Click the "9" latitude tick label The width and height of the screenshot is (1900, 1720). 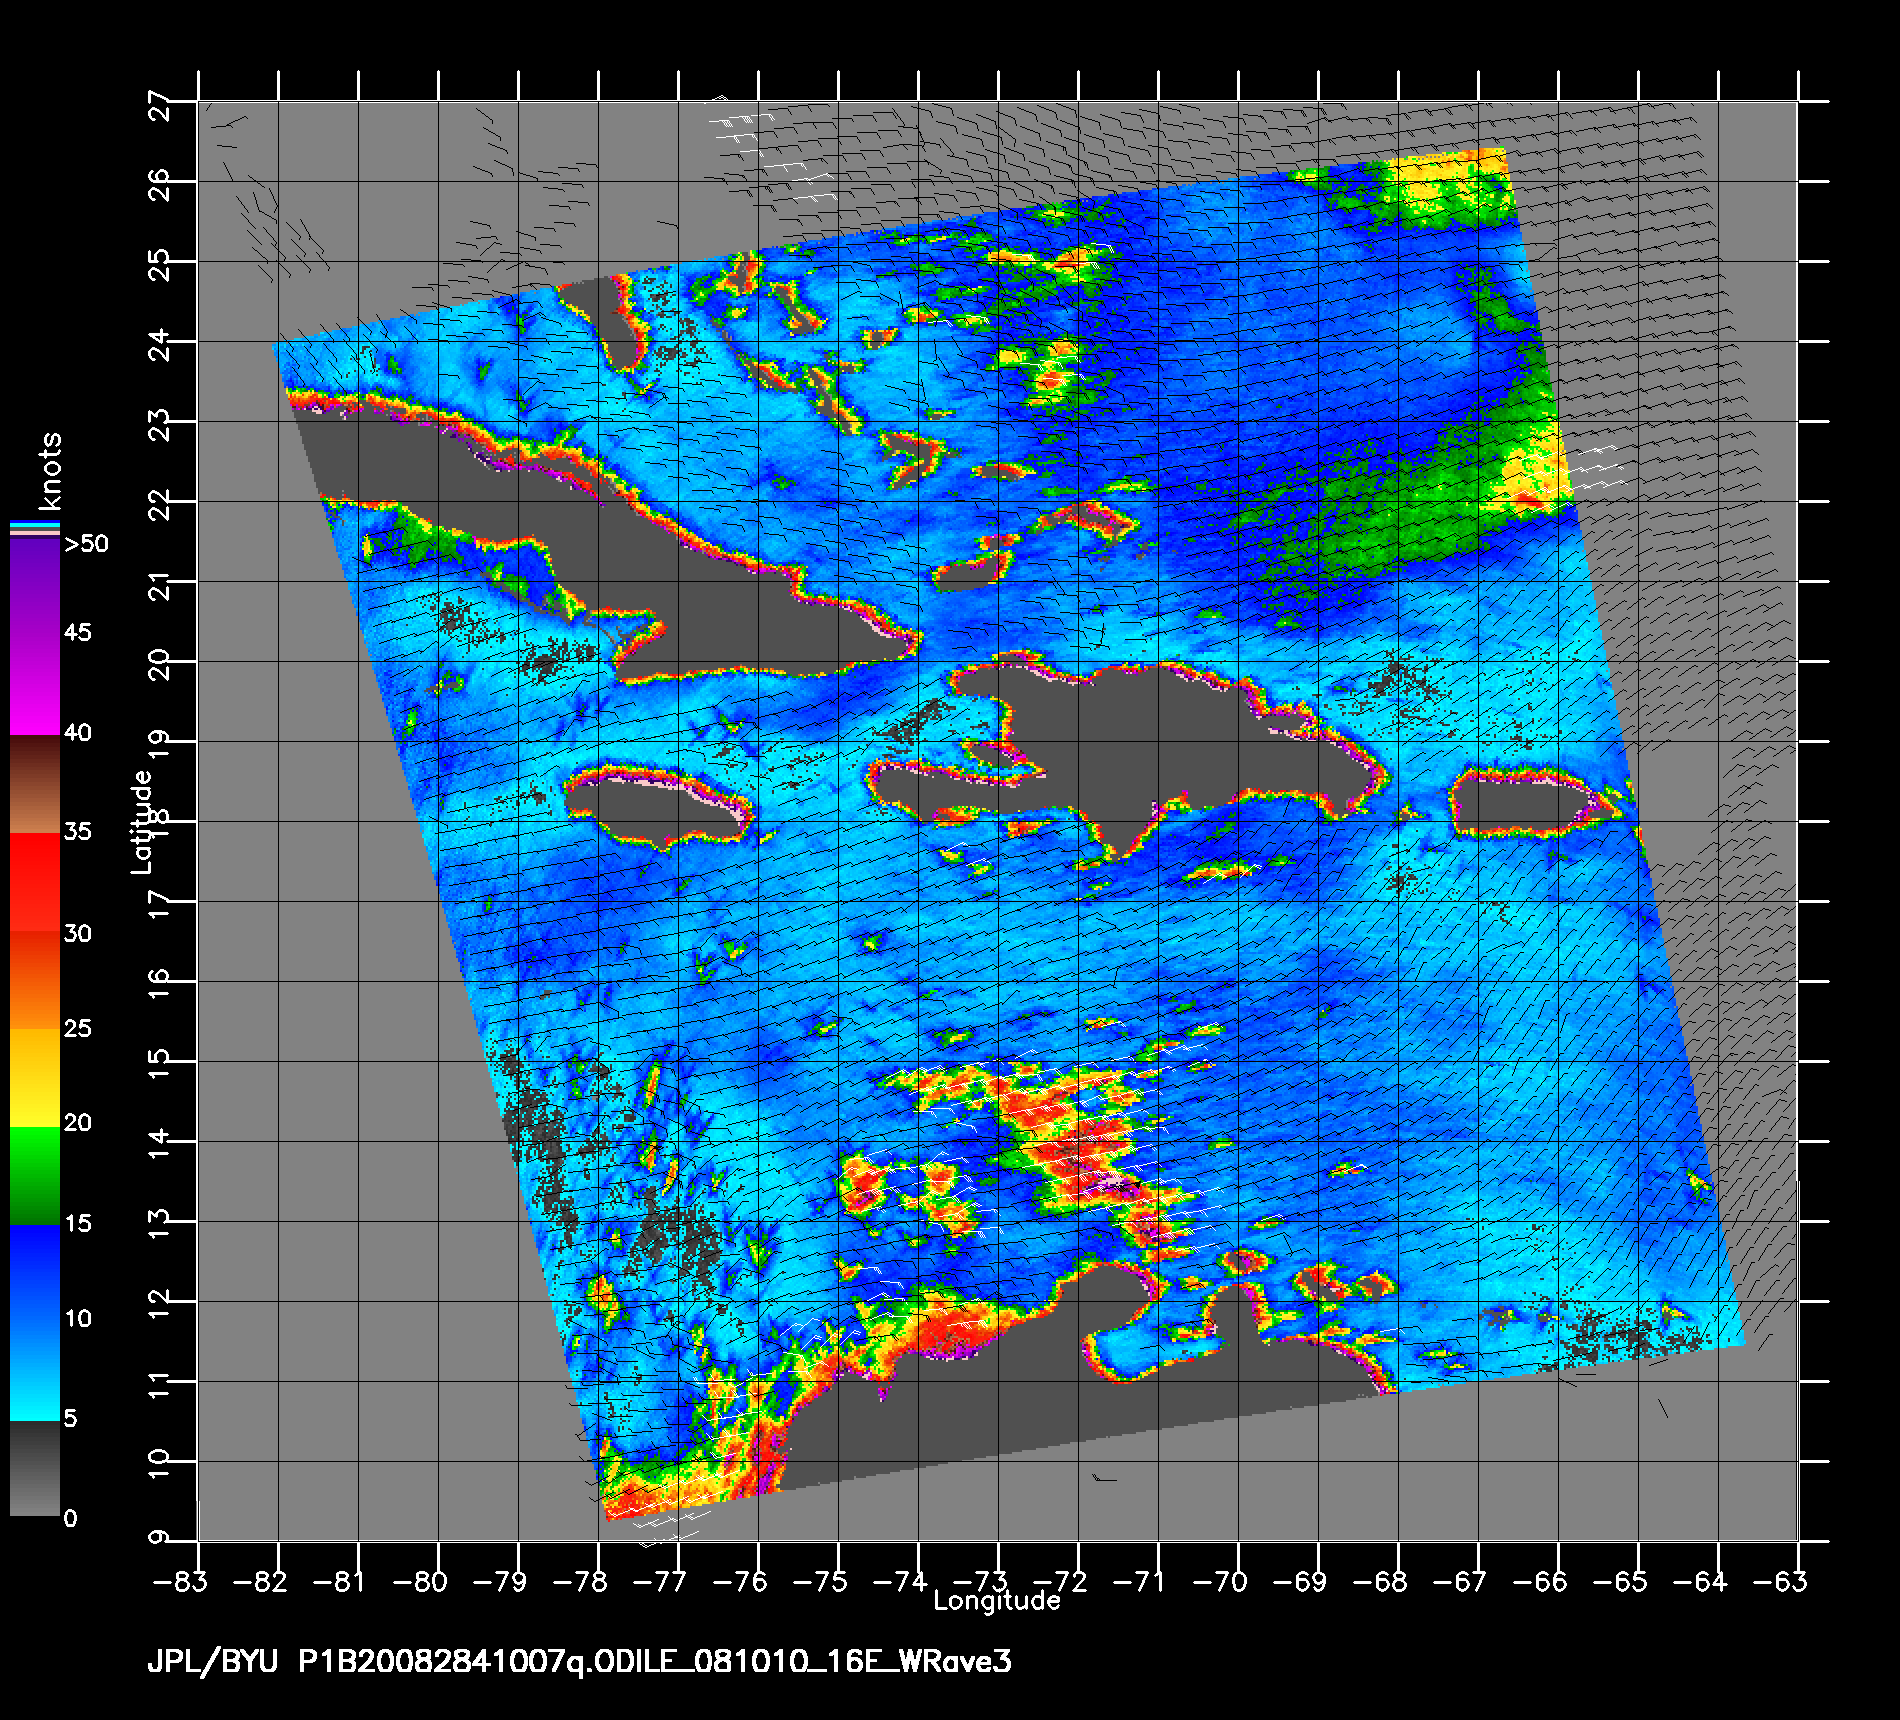(x=161, y=1537)
